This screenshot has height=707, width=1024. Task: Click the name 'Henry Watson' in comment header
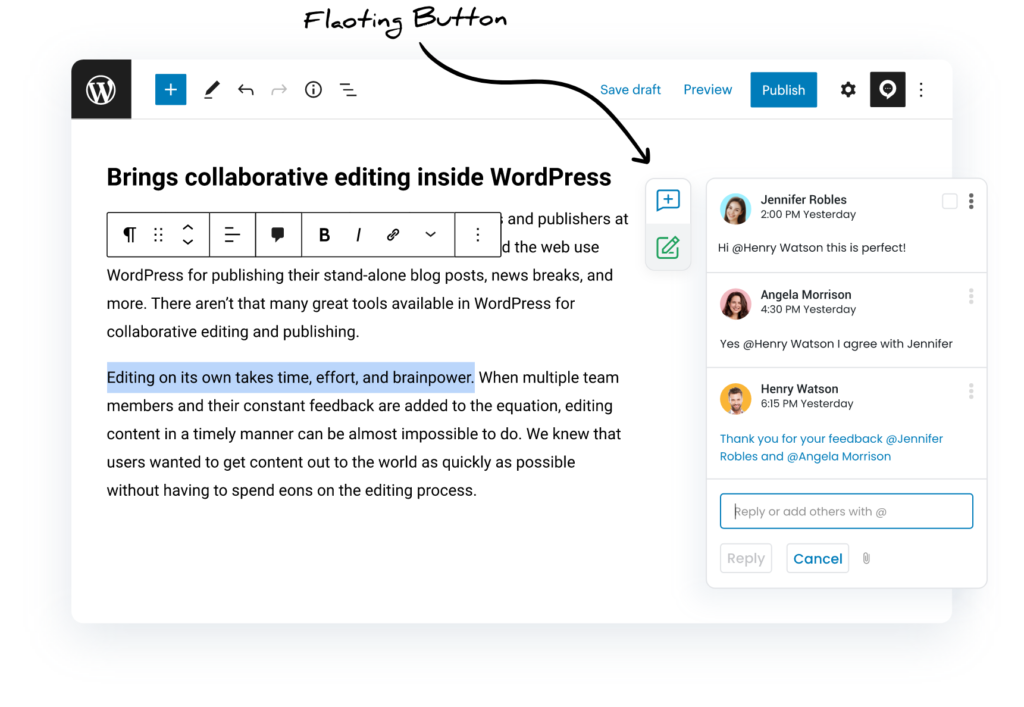(799, 389)
